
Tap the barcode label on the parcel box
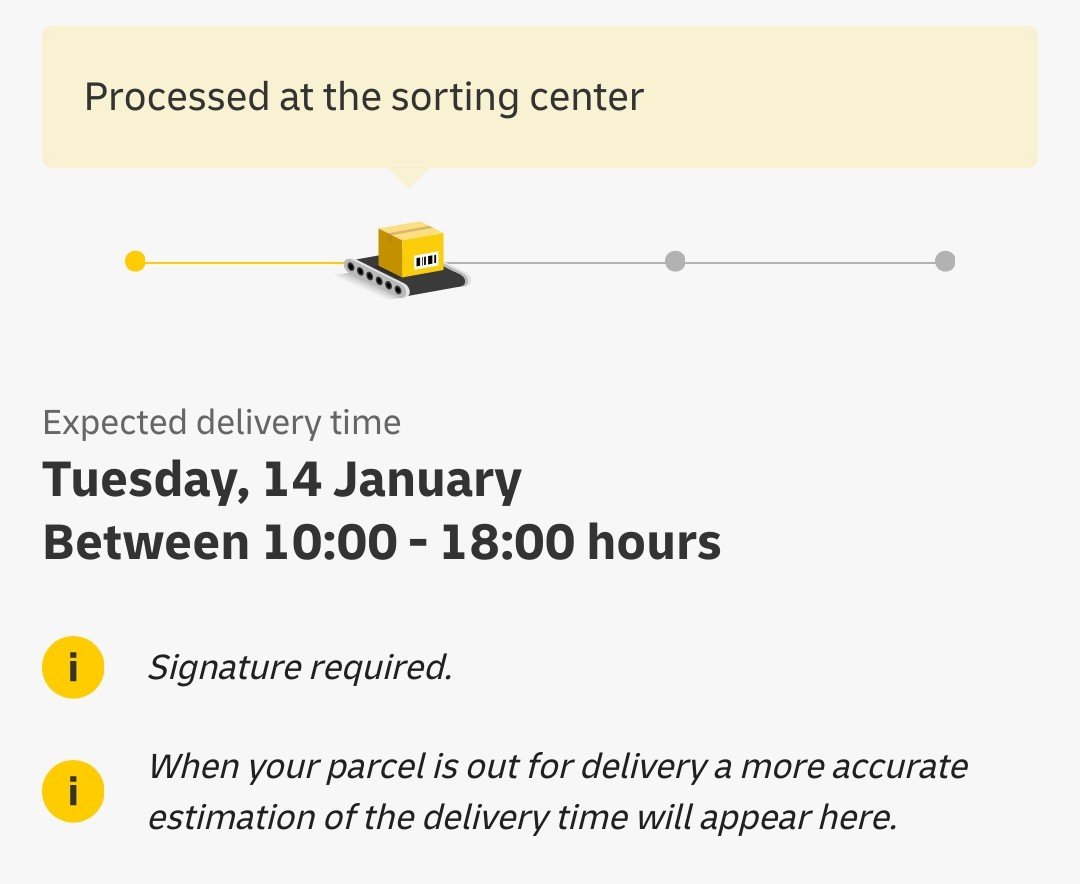pos(426,260)
